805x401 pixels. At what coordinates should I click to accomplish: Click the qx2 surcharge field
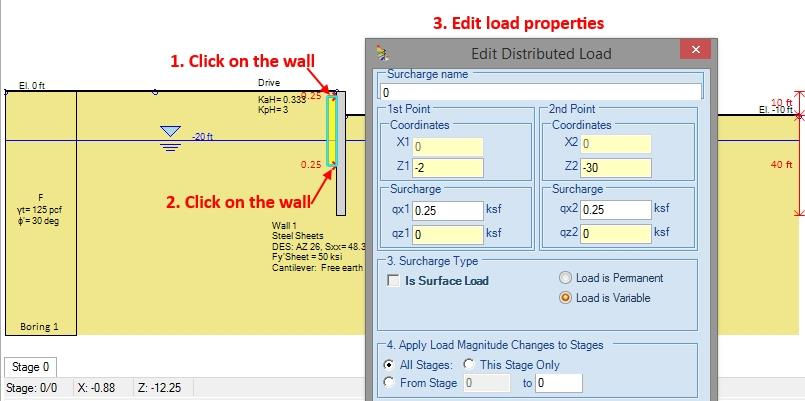pyautogui.click(x=616, y=209)
